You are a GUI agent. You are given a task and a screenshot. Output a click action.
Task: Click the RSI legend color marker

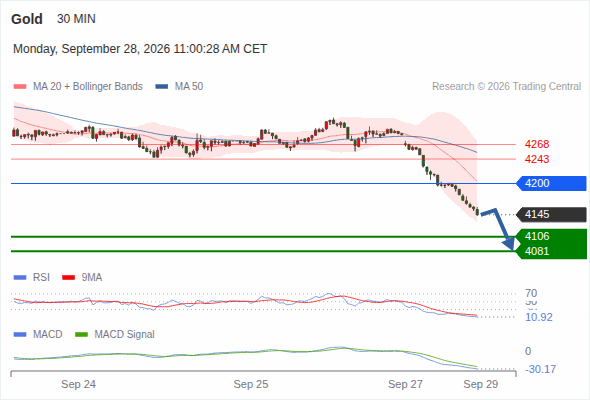click(20, 278)
